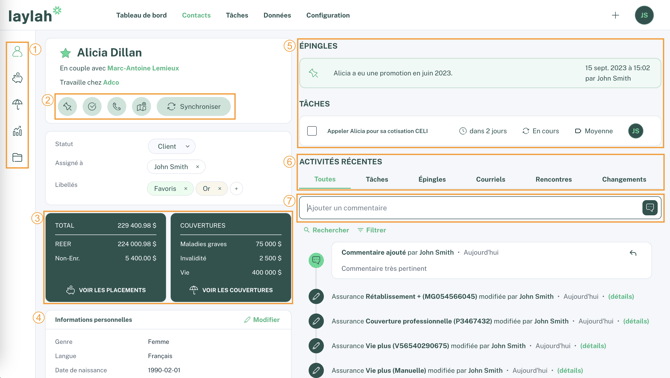Open the Configuration menu
This screenshot has width=670, height=378.
pos(328,15)
